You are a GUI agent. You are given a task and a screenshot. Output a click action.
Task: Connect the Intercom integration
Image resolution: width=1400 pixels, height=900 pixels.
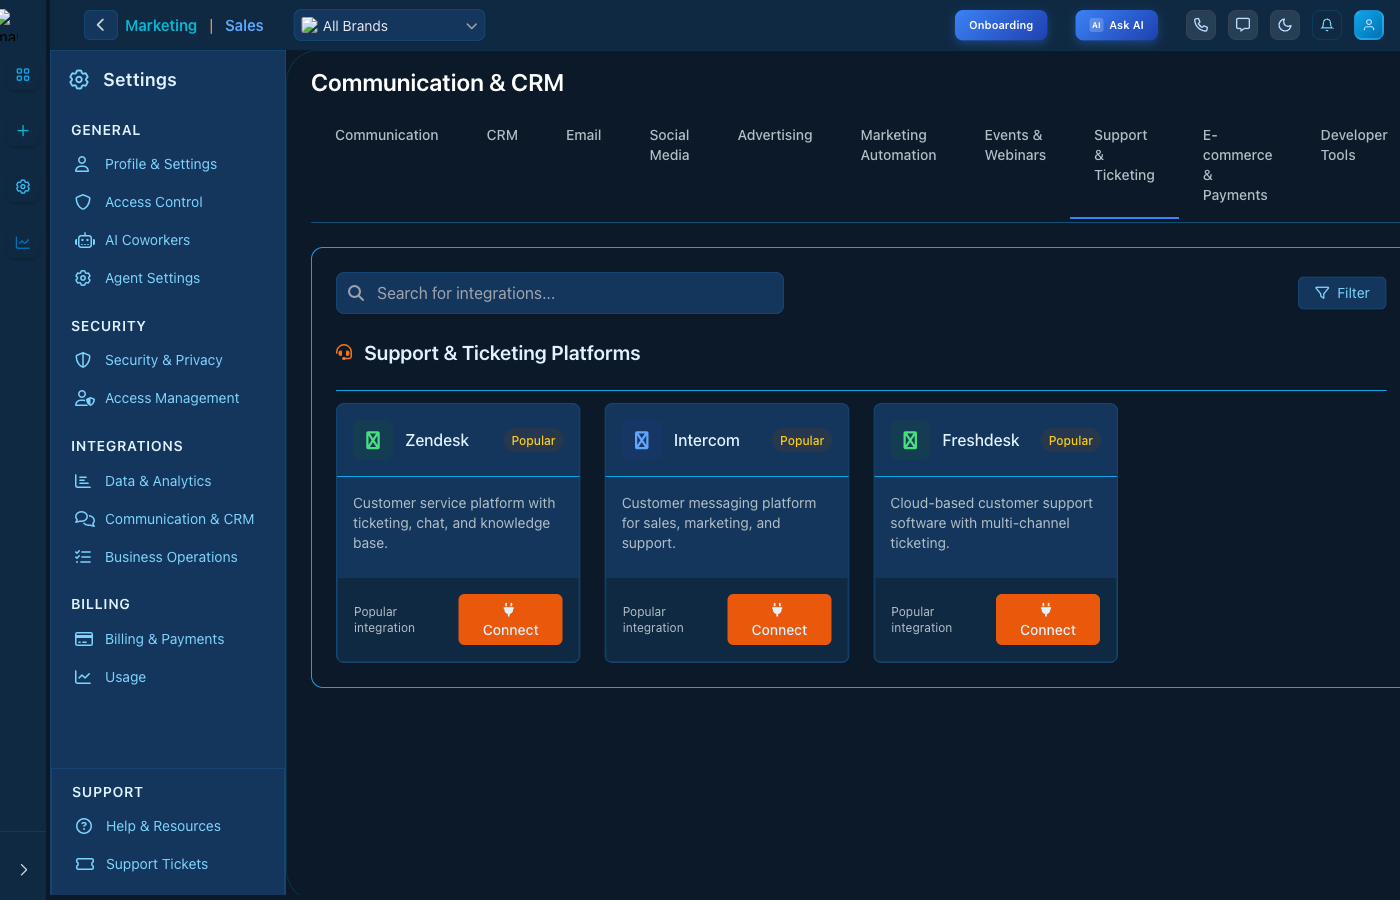coord(779,619)
